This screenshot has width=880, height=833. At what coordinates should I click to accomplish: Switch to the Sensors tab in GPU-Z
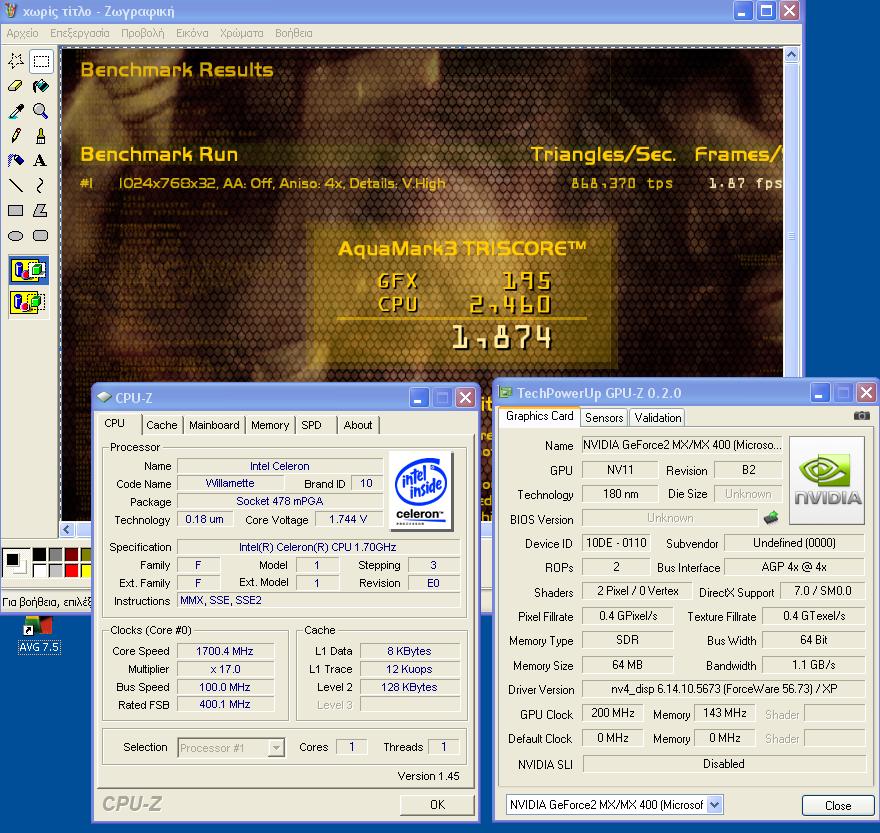coord(604,418)
